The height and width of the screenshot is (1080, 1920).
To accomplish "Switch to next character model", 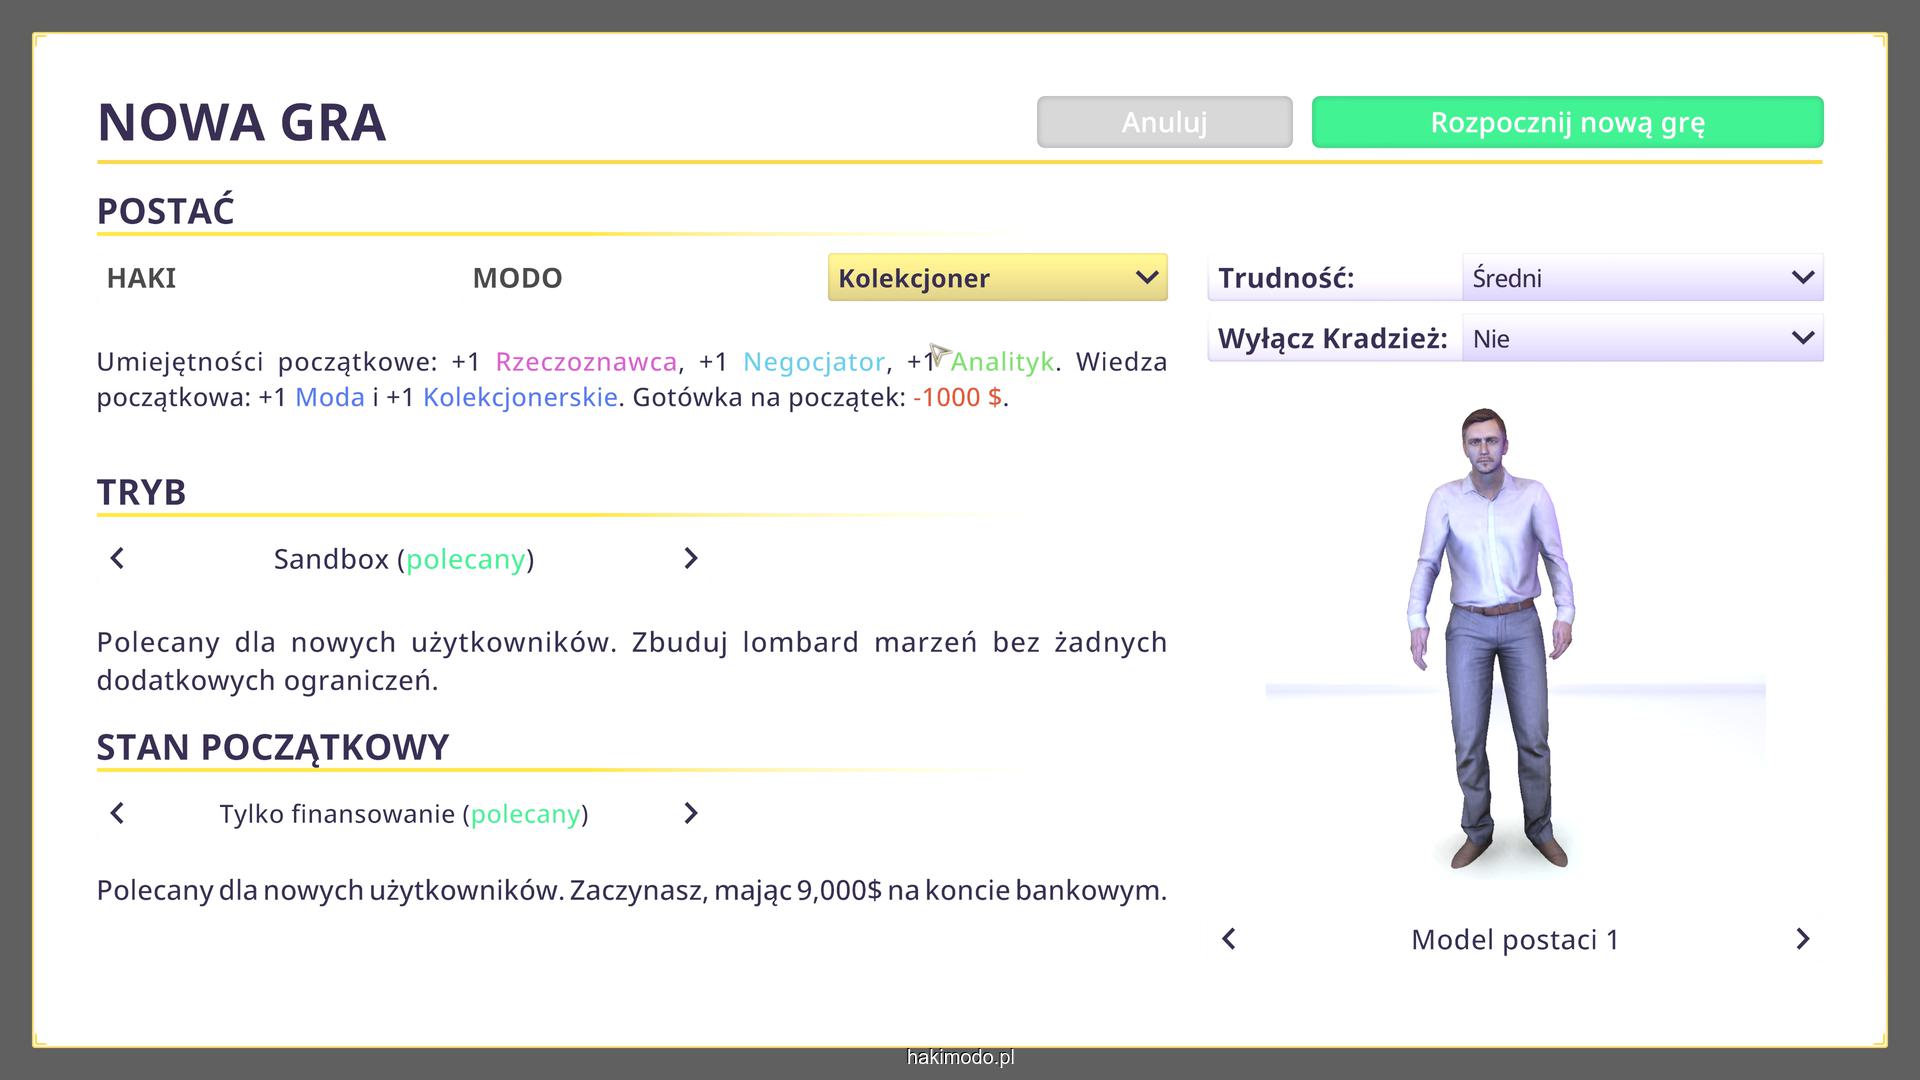I will (1802, 939).
